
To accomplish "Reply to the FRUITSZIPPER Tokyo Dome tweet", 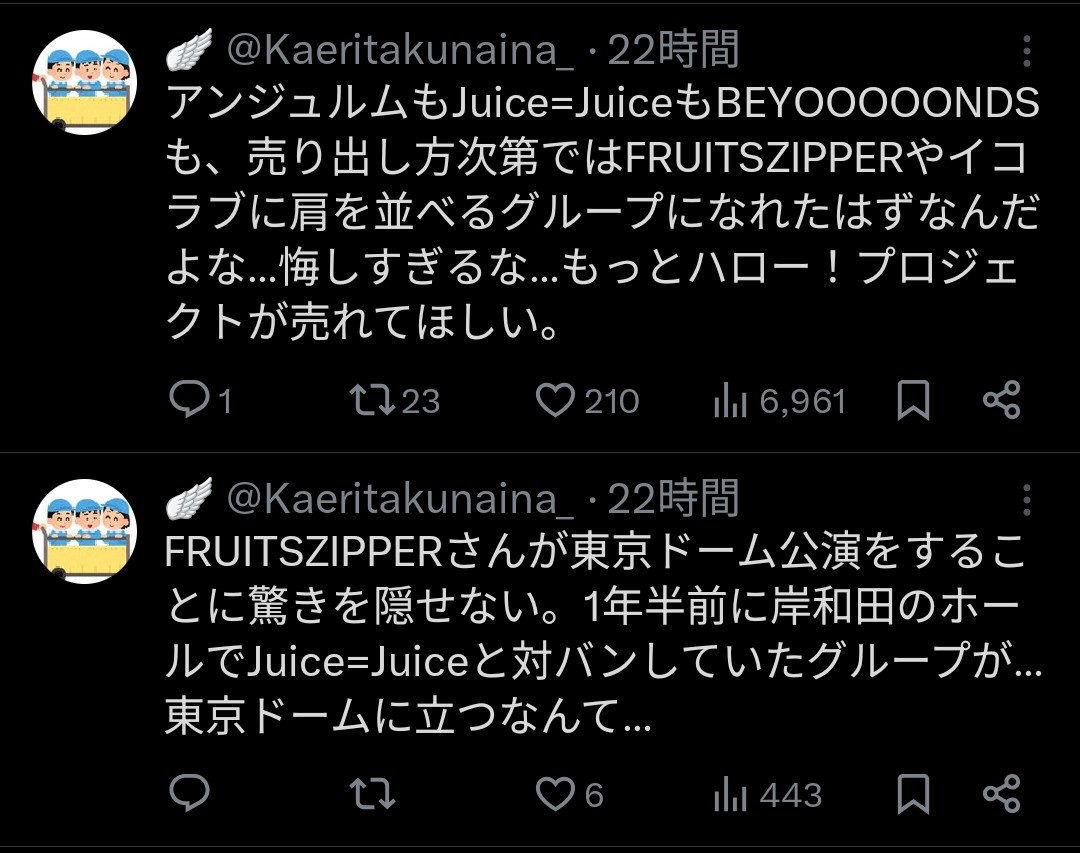I will (189, 795).
